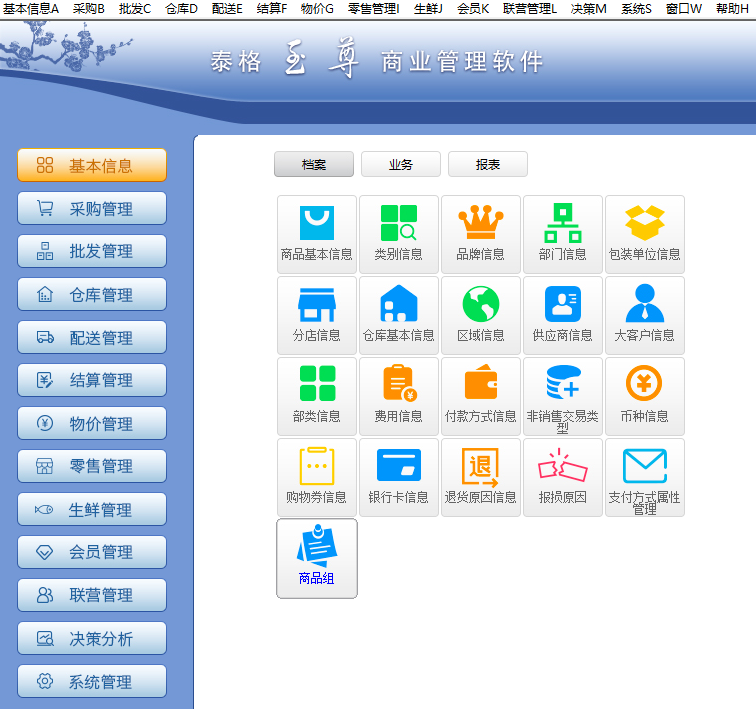Viewport: 756px width, 709px height.
Task: Open the 商品组 icon
Action: [316, 557]
